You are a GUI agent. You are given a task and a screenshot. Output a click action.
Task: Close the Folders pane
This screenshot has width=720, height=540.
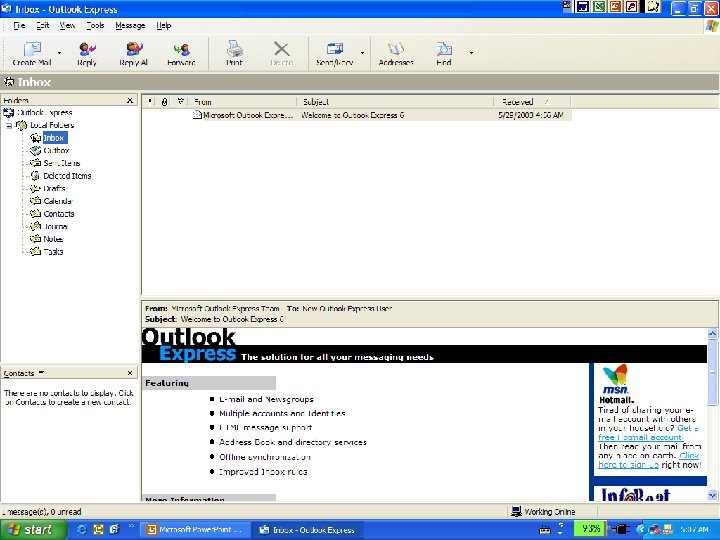pyautogui.click(x=130, y=100)
